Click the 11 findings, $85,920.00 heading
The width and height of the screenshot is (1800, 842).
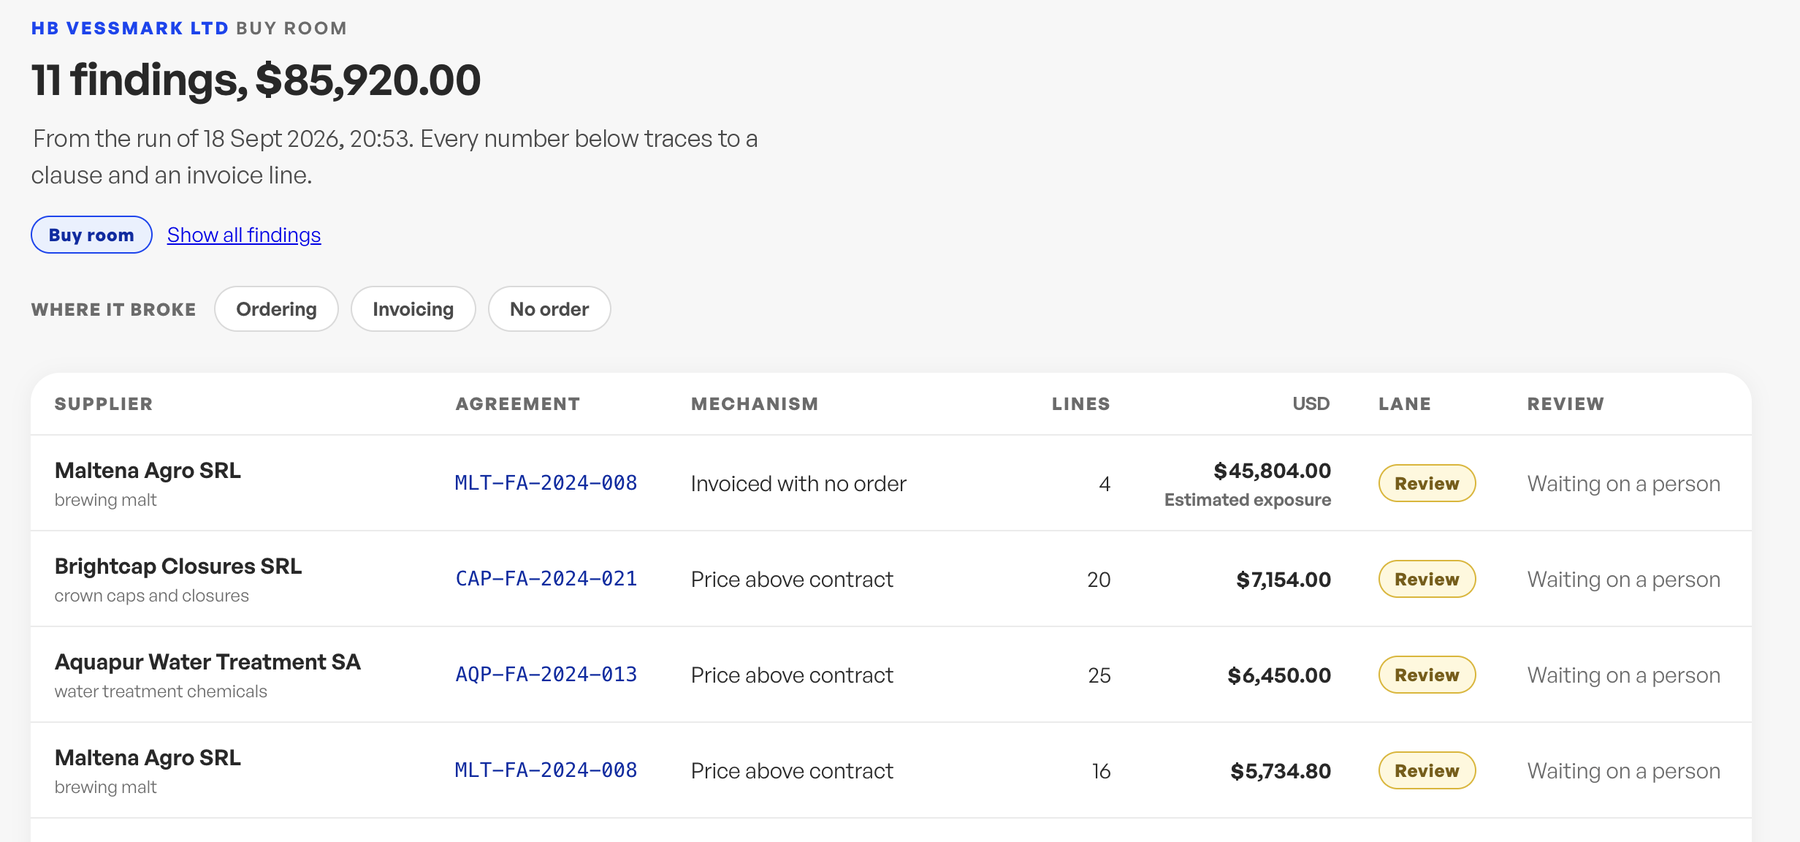click(x=256, y=80)
